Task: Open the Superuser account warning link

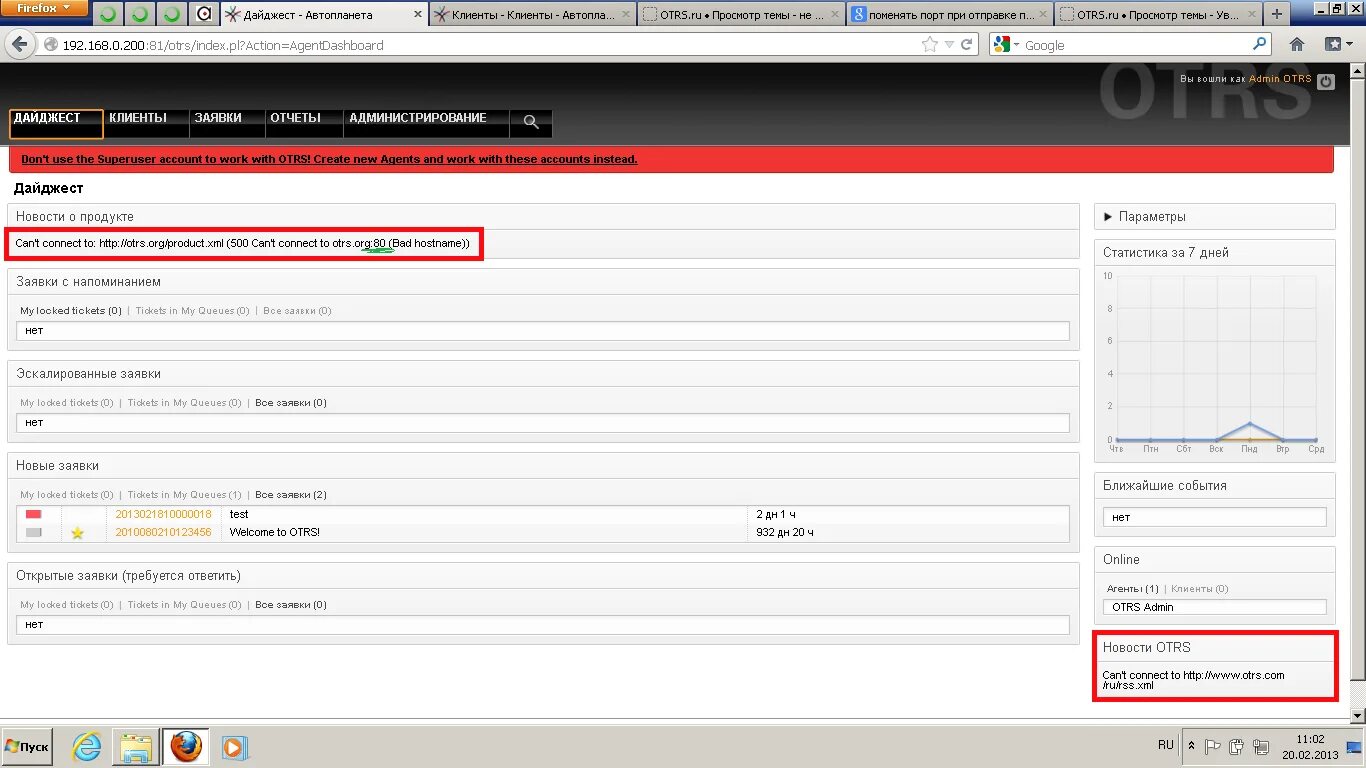Action: [329, 159]
